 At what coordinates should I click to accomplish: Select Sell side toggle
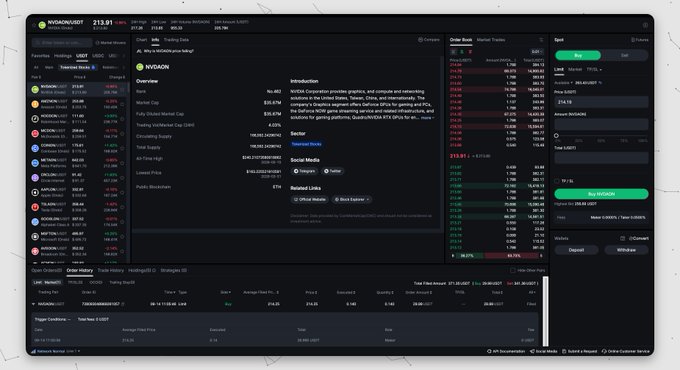click(x=625, y=56)
